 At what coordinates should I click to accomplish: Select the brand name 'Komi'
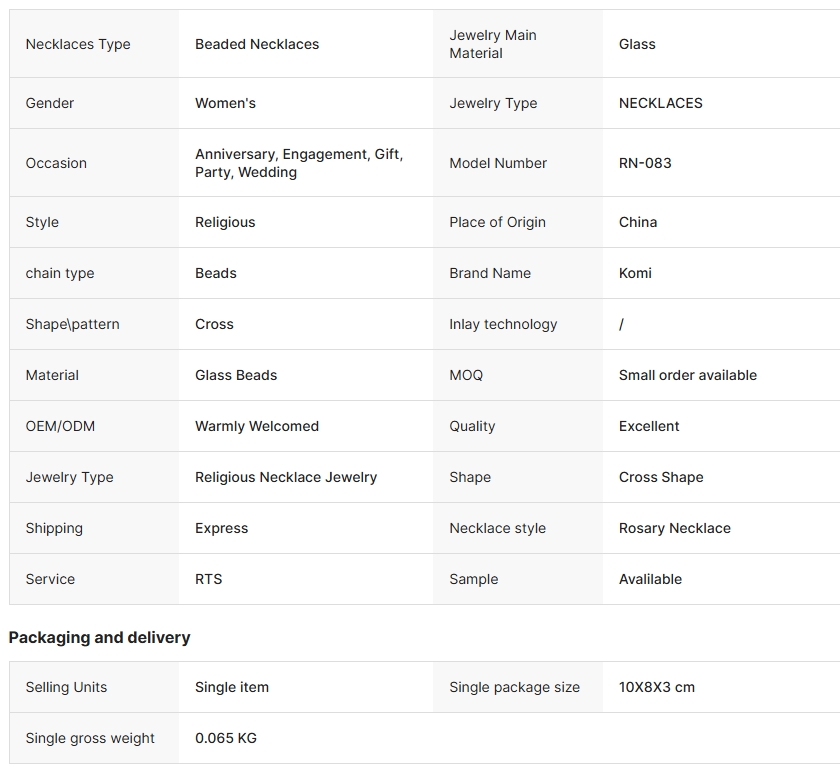pyautogui.click(x=635, y=273)
